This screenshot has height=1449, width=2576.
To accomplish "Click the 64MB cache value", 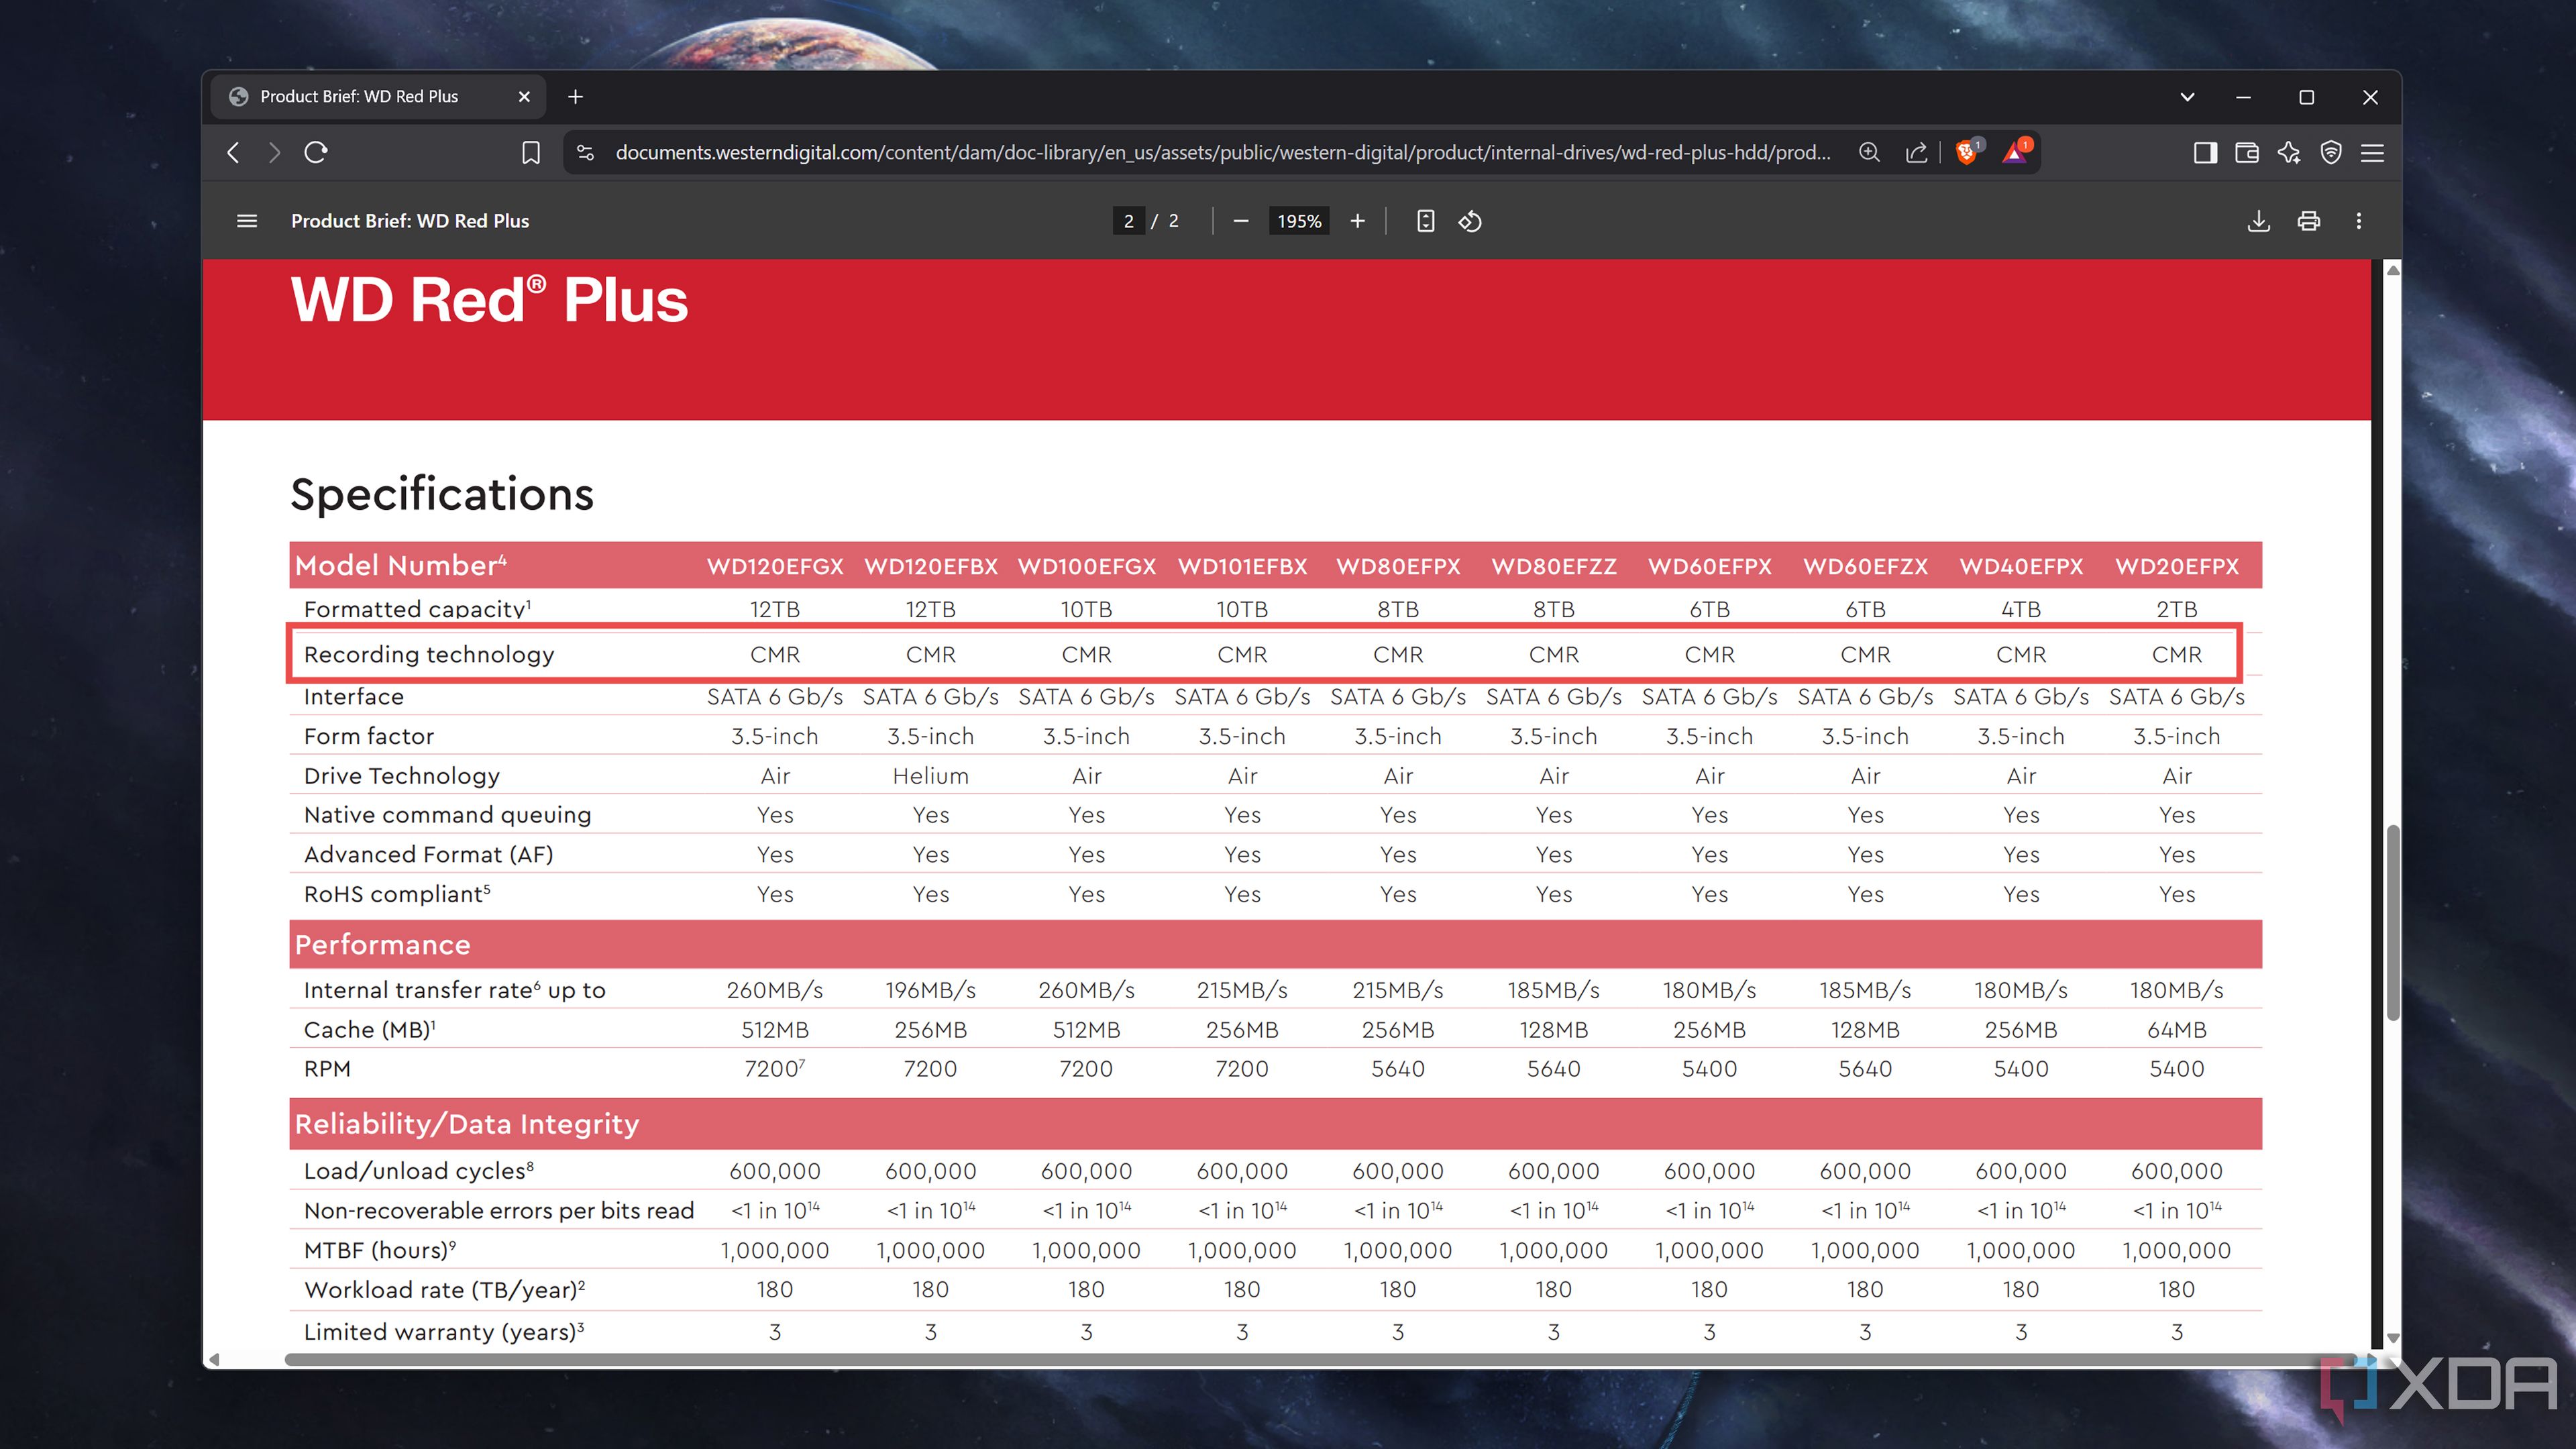I will [2177, 1029].
